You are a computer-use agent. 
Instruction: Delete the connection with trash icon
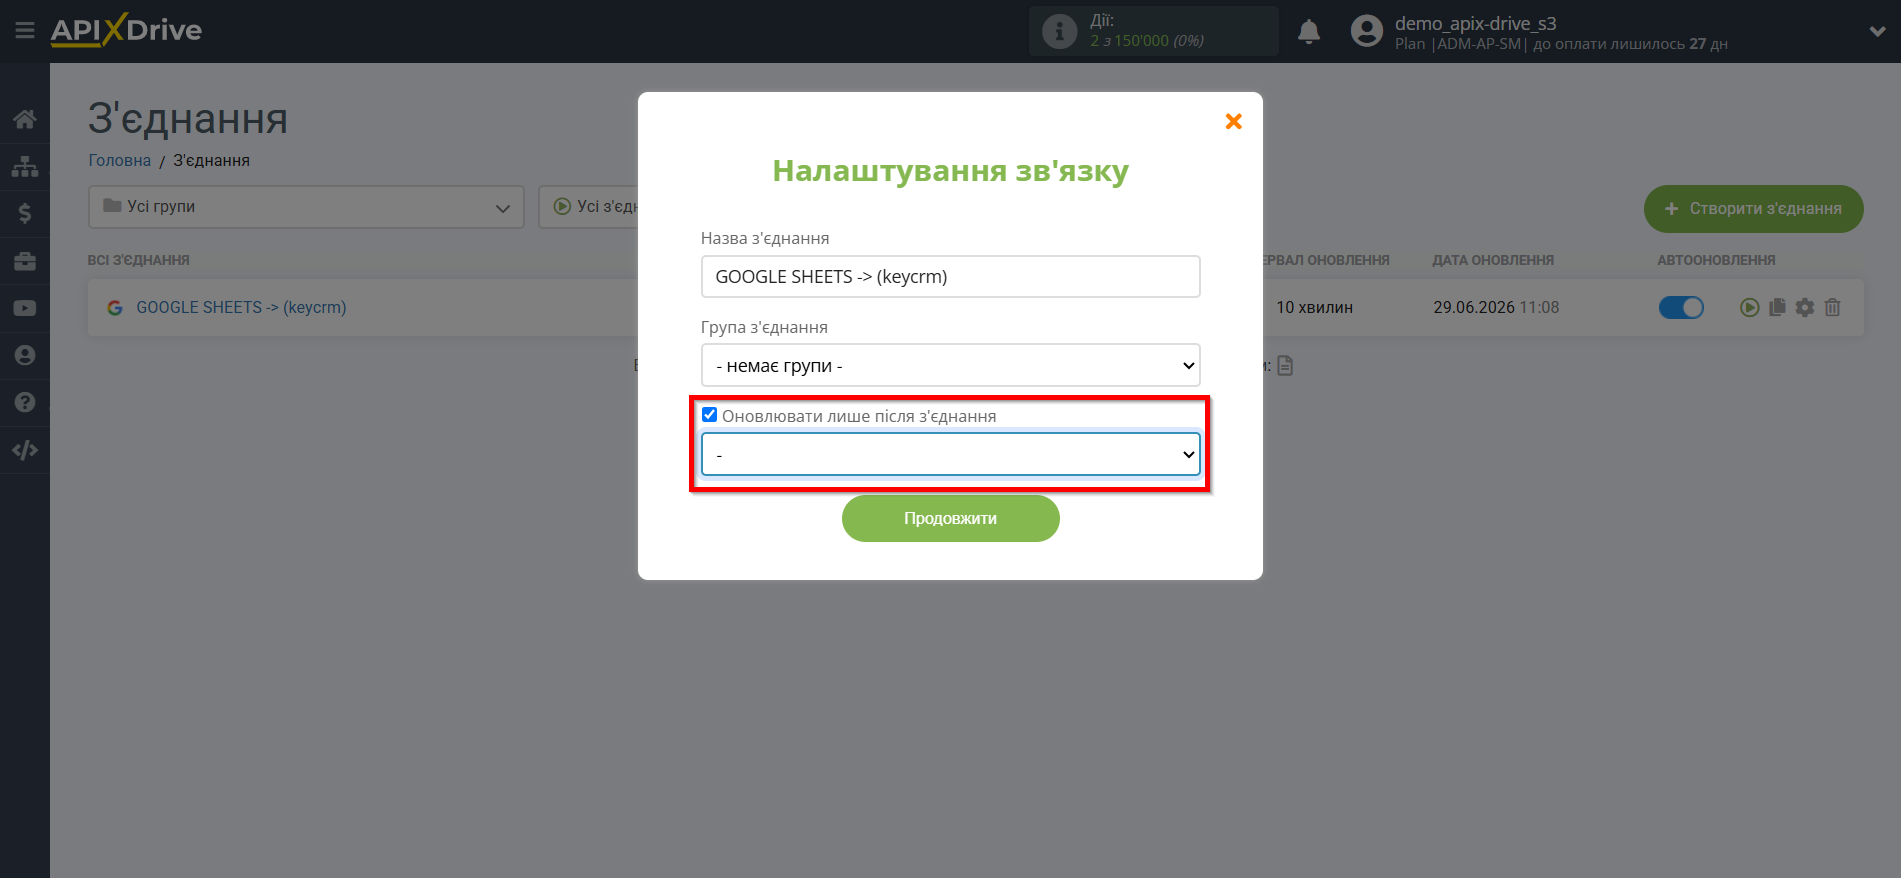(1832, 307)
